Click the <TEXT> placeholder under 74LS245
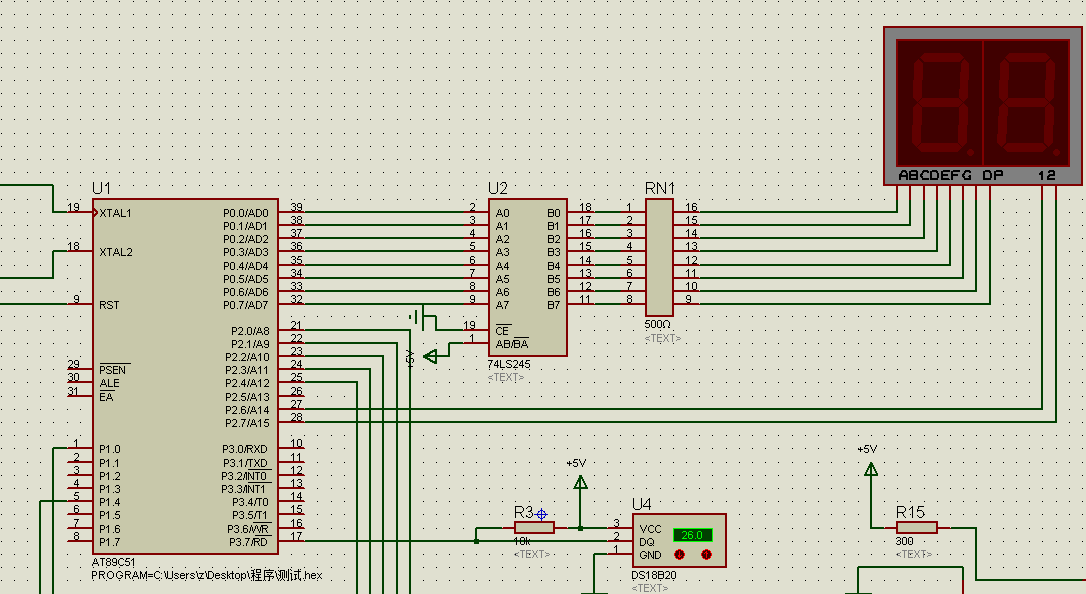 [506, 378]
